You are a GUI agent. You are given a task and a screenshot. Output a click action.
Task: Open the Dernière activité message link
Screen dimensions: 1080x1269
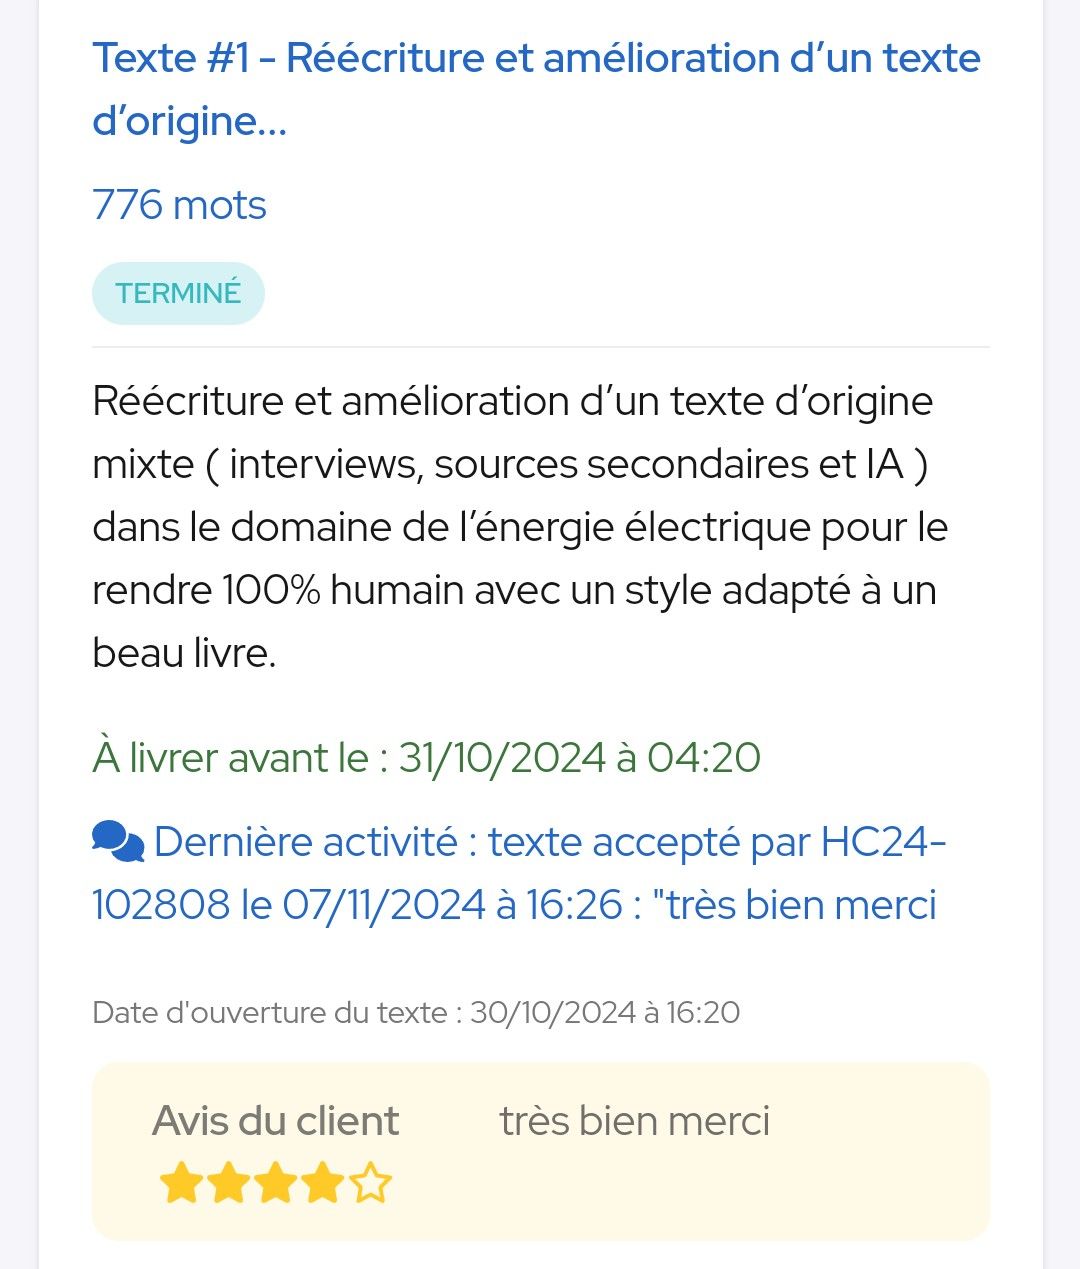pyautogui.click(x=519, y=873)
